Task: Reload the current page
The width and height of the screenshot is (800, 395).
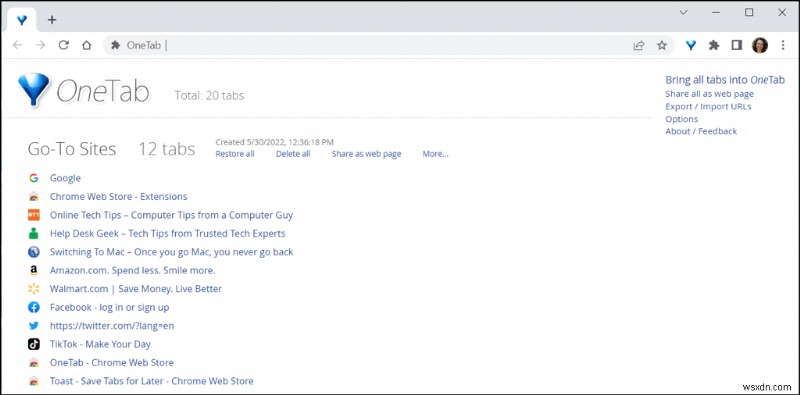Action: coord(63,45)
